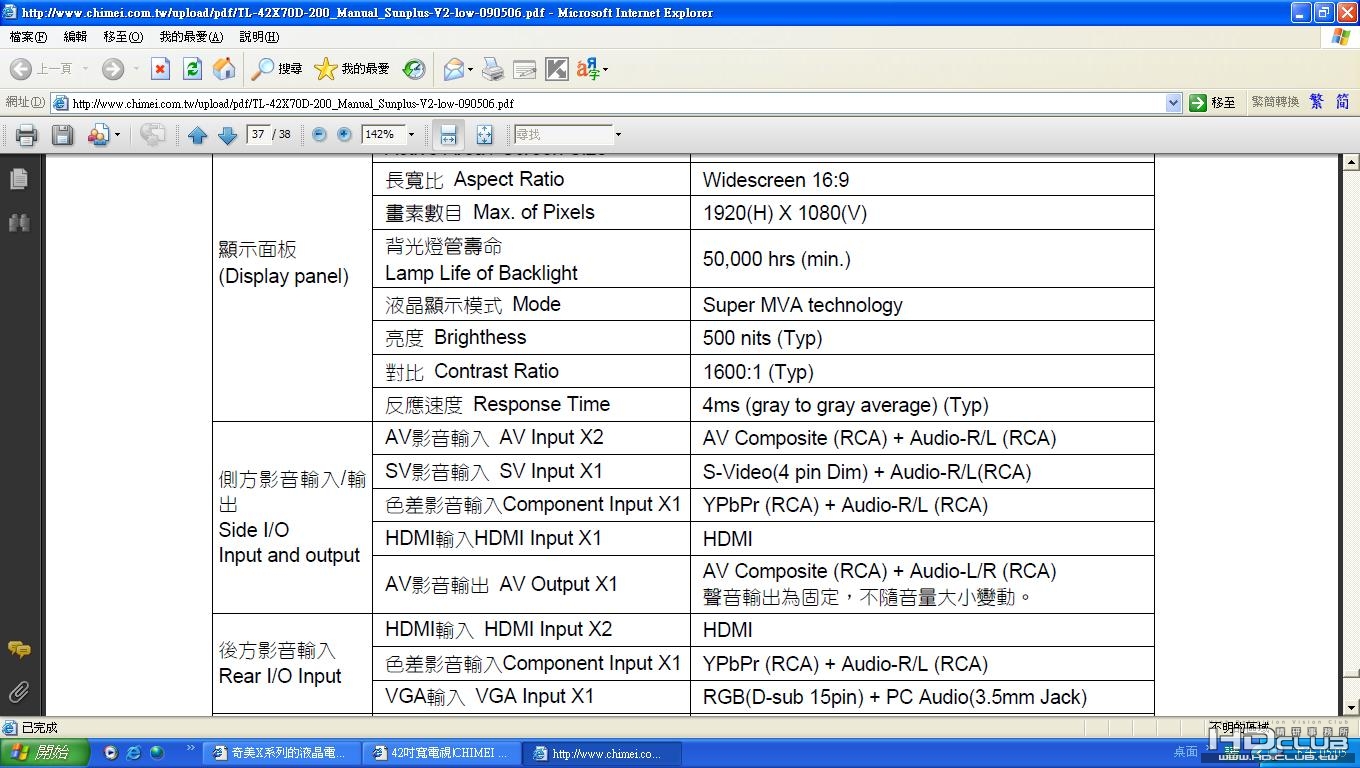Click the 移至 Go button
This screenshot has width=1360, height=768.
click(1212, 103)
